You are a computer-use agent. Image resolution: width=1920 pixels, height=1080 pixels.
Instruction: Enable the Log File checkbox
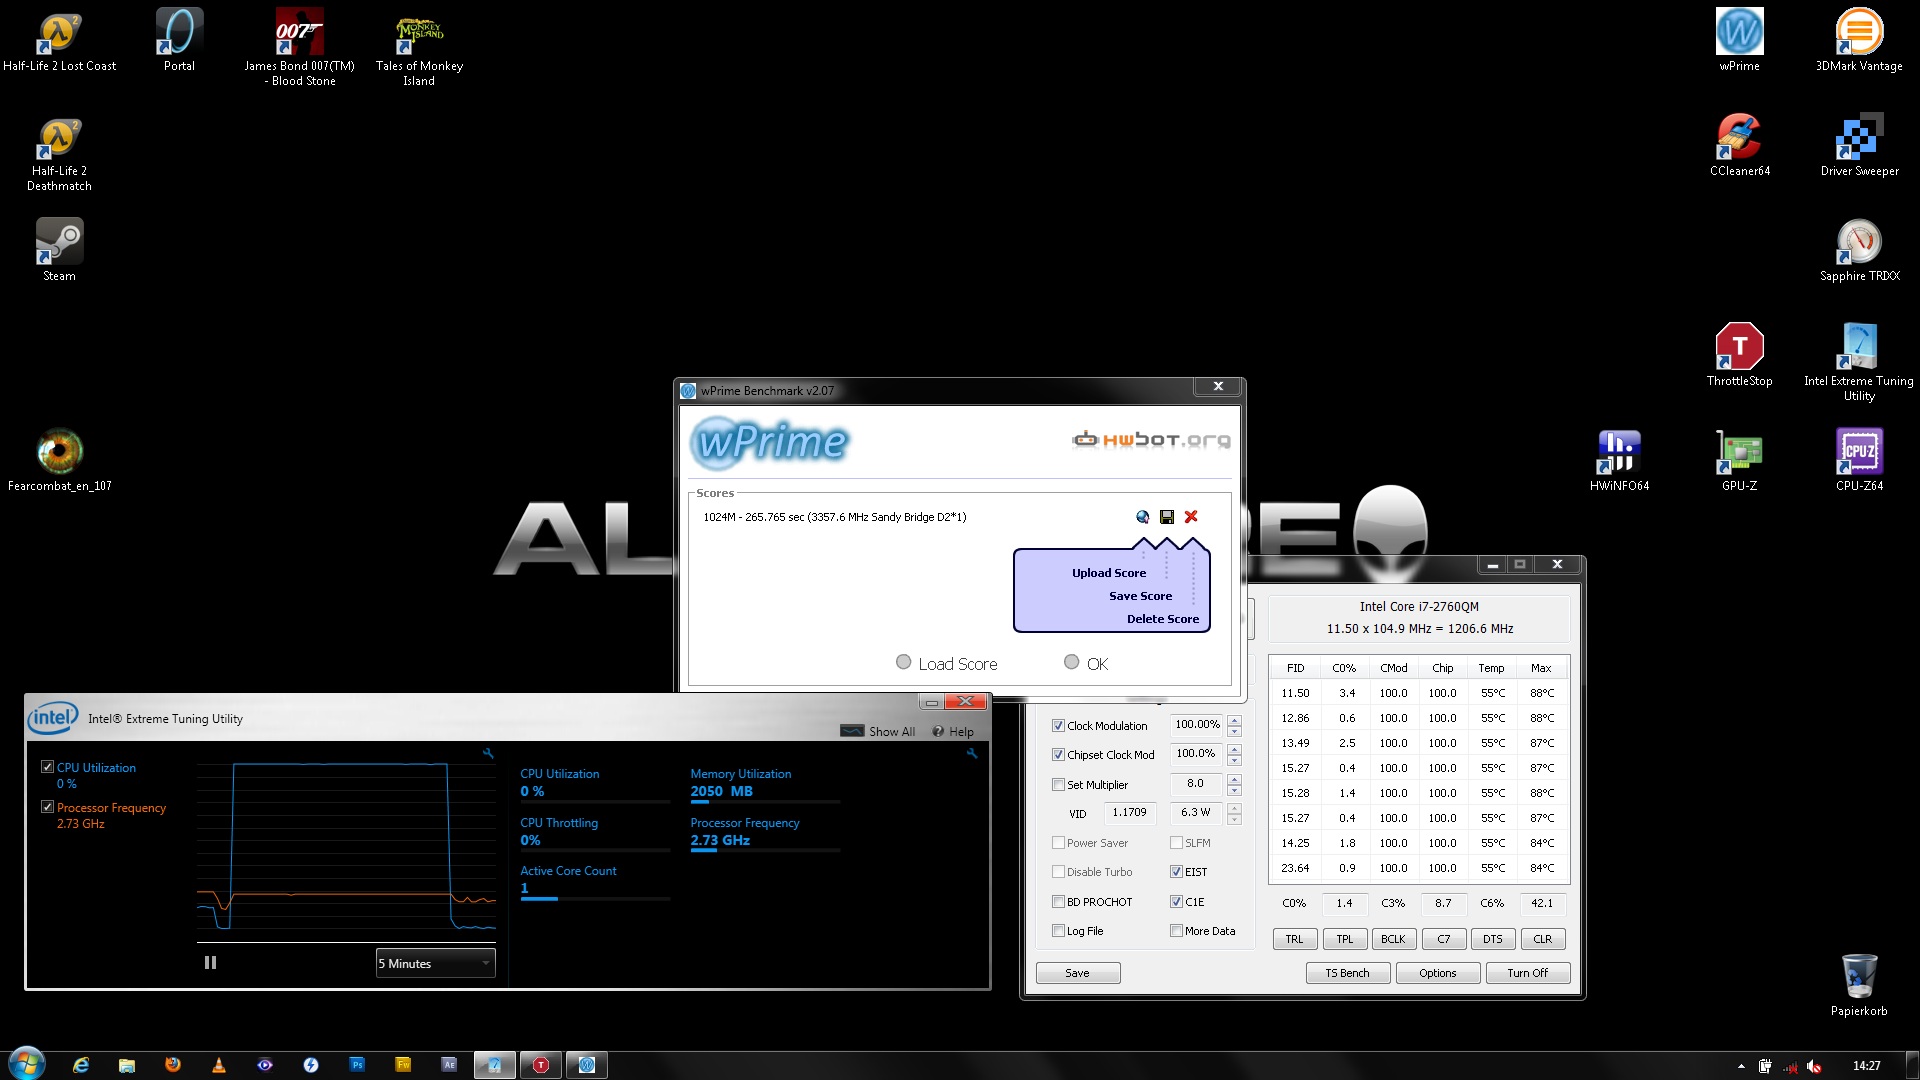(x=1058, y=931)
